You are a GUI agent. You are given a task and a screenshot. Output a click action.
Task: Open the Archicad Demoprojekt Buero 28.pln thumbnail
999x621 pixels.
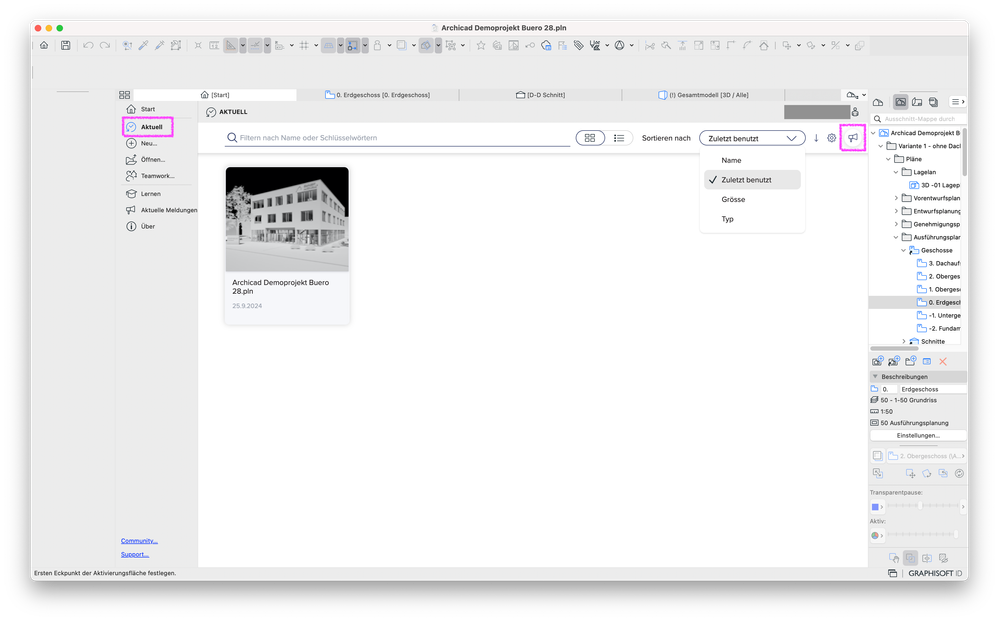click(287, 219)
